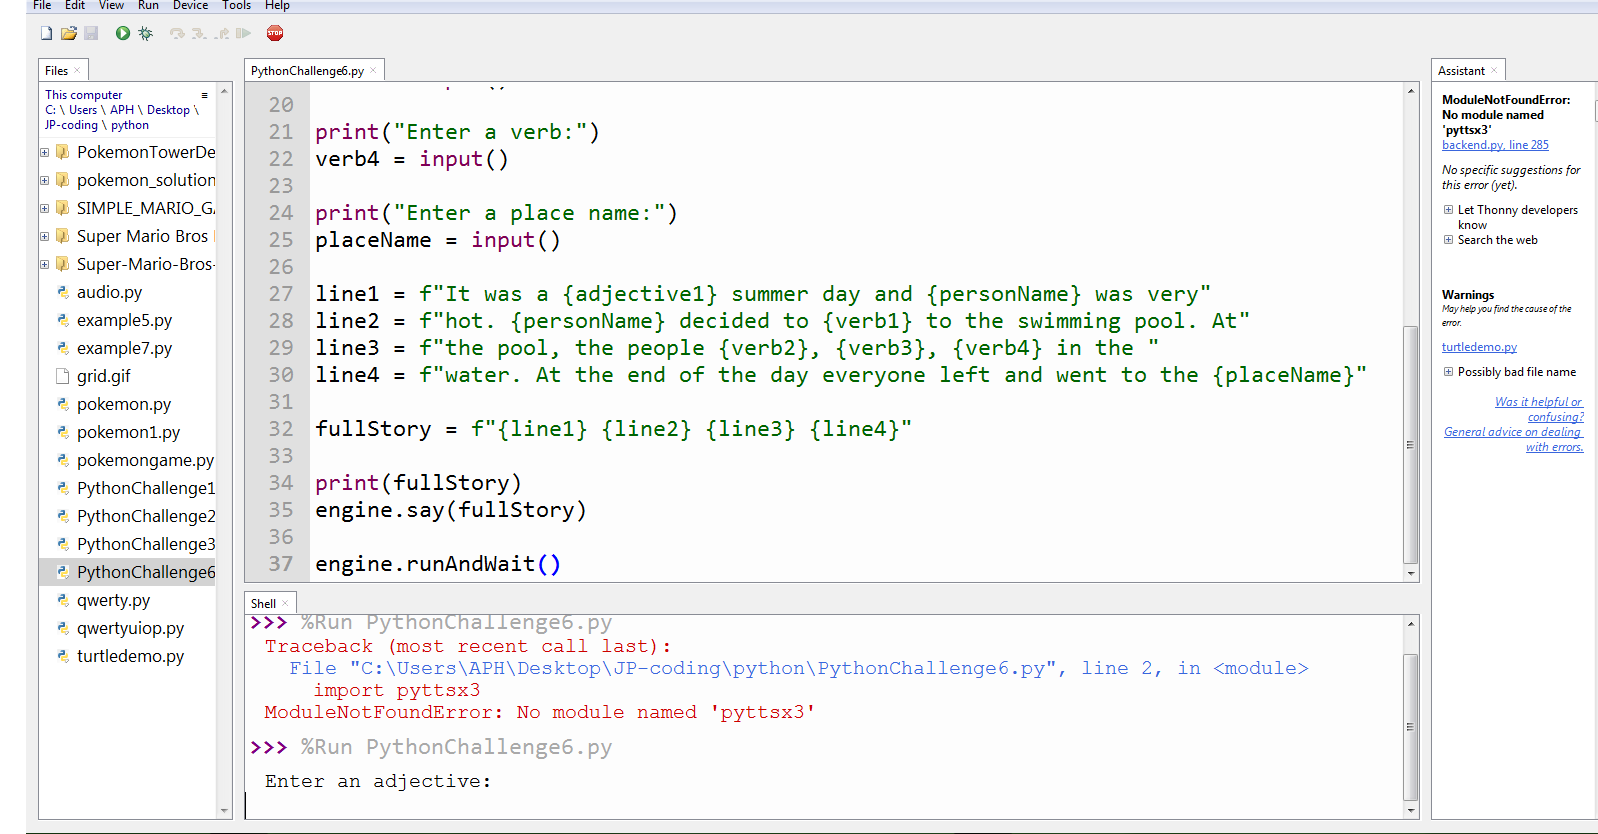Start debugging with the bug icon
The image size is (1598, 834).
click(146, 33)
